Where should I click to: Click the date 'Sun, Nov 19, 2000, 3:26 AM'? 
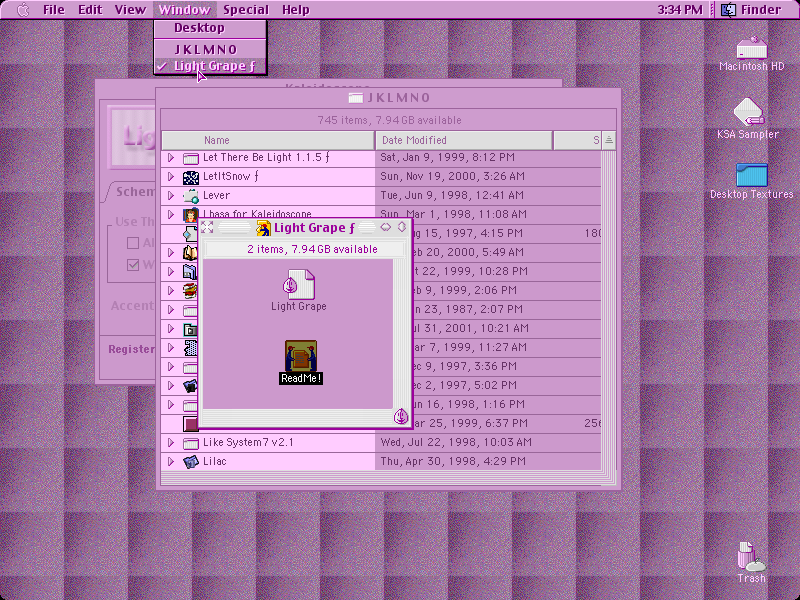[453, 177]
